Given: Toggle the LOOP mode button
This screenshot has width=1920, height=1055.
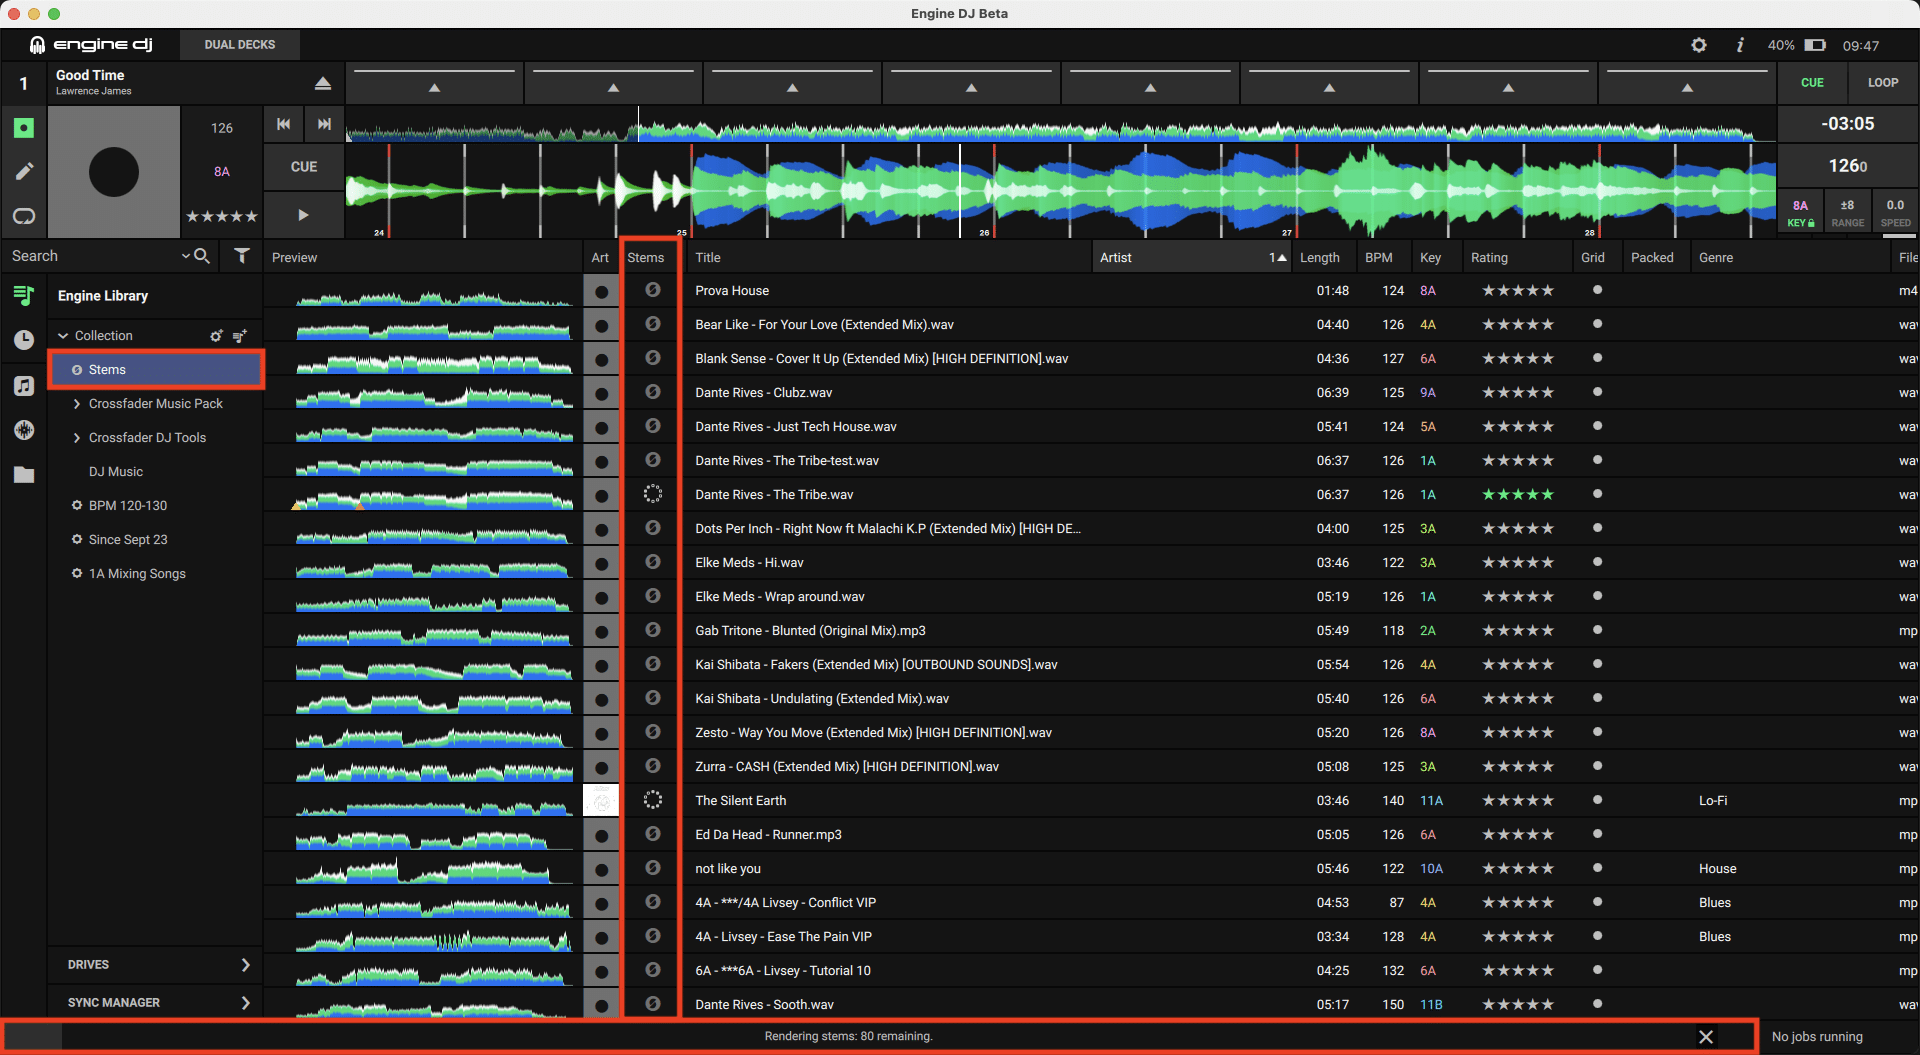Looking at the screenshot, I should click(1882, 83).
